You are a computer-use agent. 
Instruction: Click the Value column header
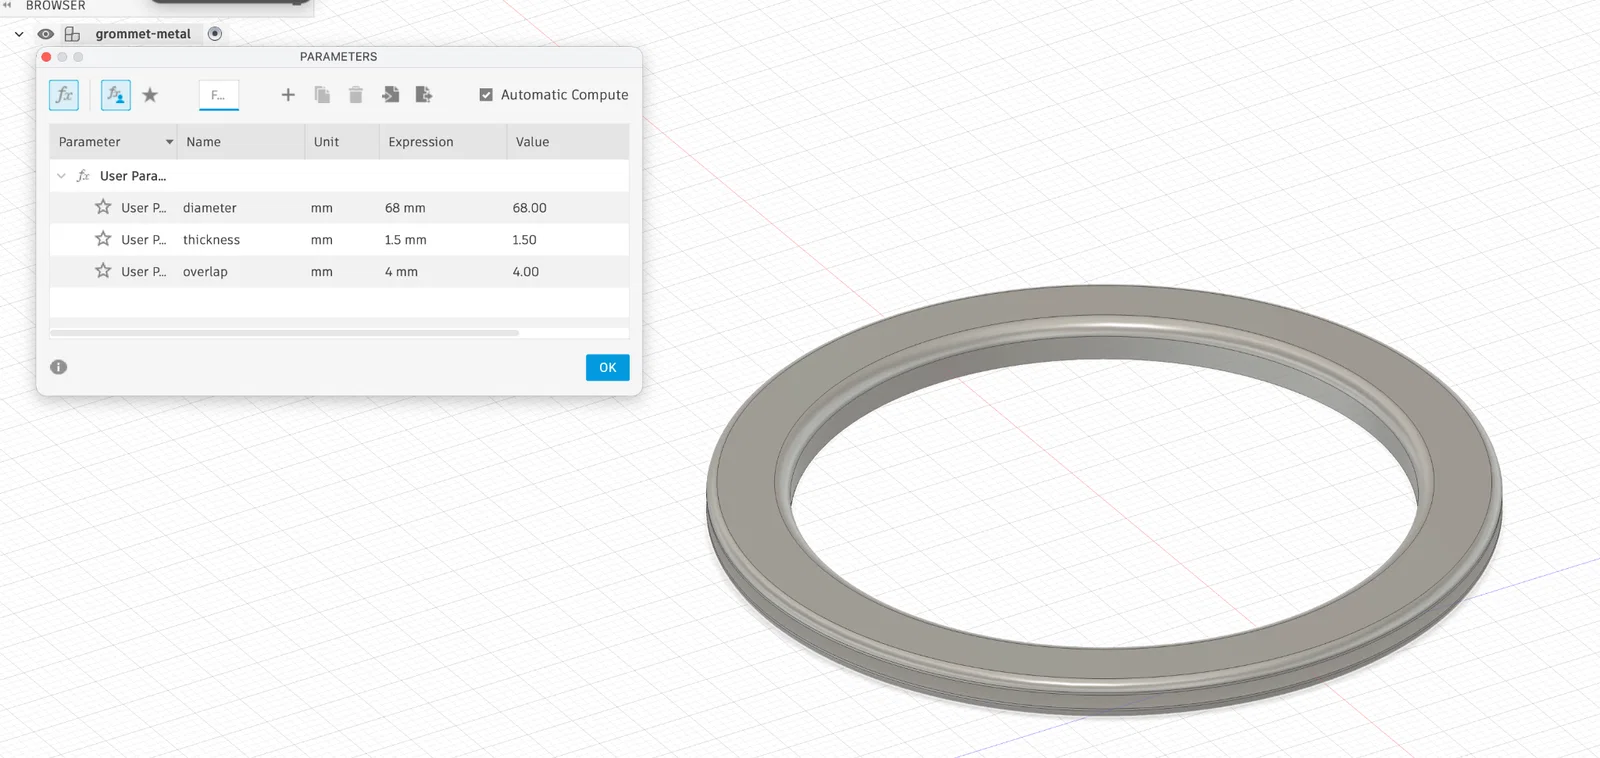568,142
